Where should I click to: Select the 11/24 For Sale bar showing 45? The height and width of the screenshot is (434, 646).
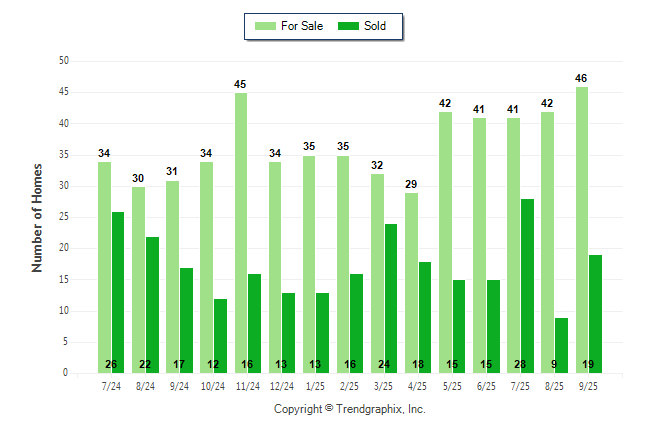tap(241, 232)
